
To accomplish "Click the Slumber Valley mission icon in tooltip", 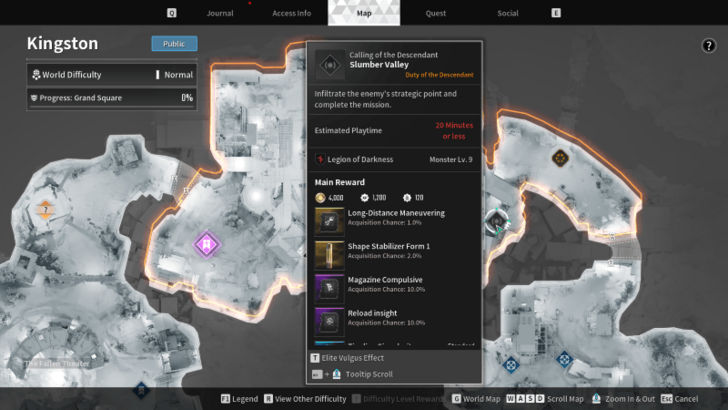I will pyautogui.click(x=329, y=63).
